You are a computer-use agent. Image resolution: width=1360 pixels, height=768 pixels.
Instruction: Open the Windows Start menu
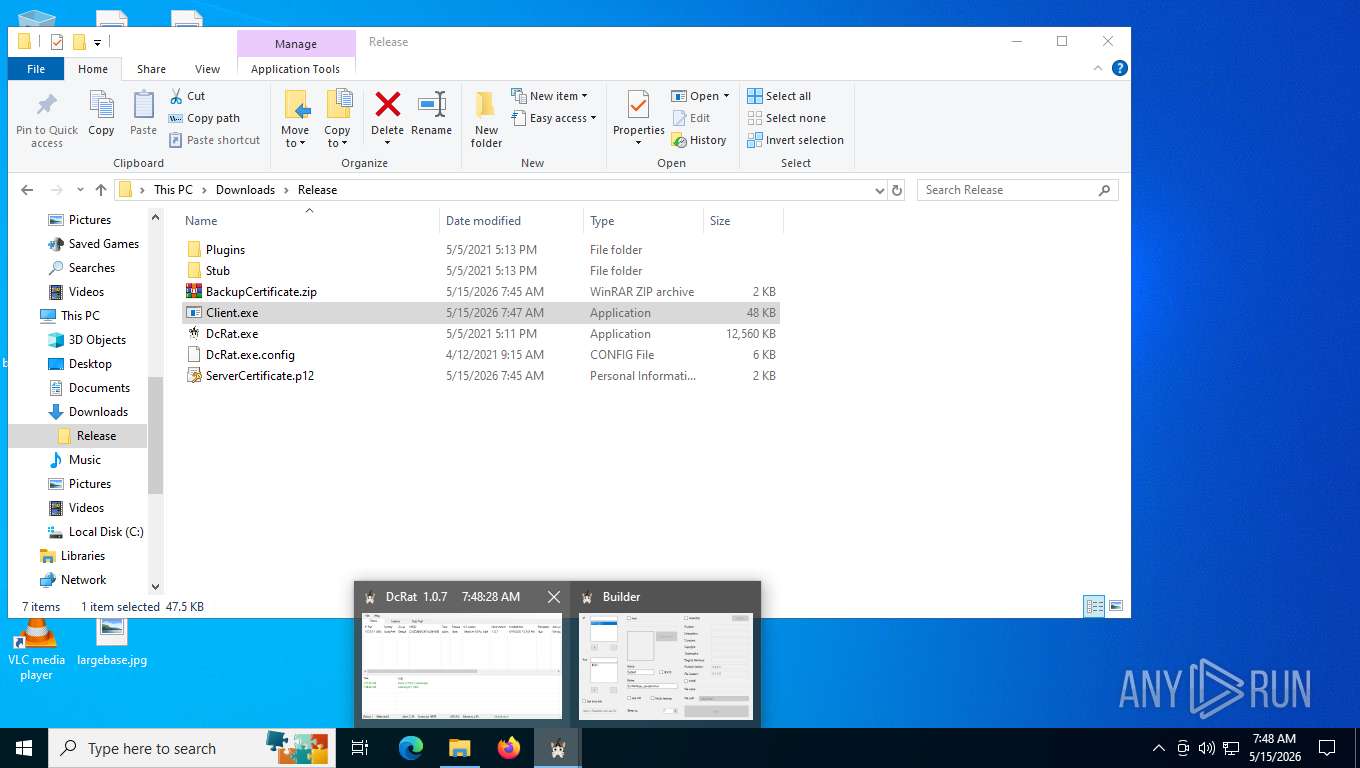click(x=24, y=748)
